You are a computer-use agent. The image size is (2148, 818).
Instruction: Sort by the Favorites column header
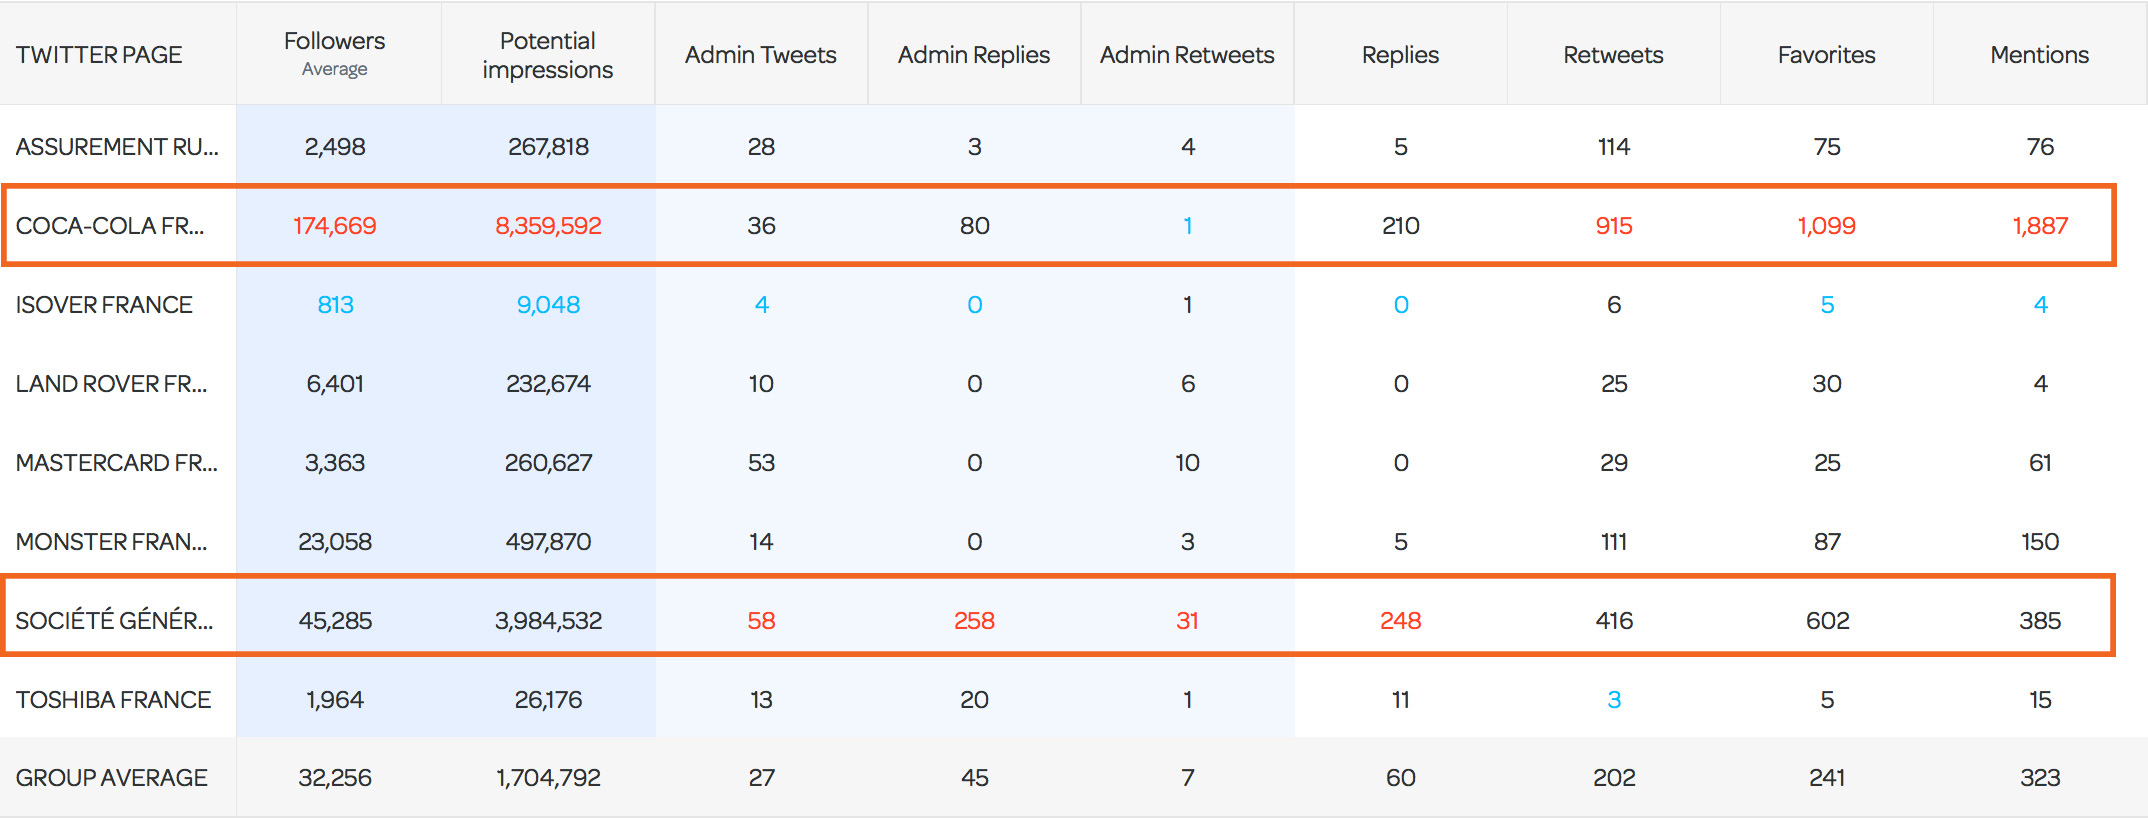pyautogui.click(x=1826, y=55)
